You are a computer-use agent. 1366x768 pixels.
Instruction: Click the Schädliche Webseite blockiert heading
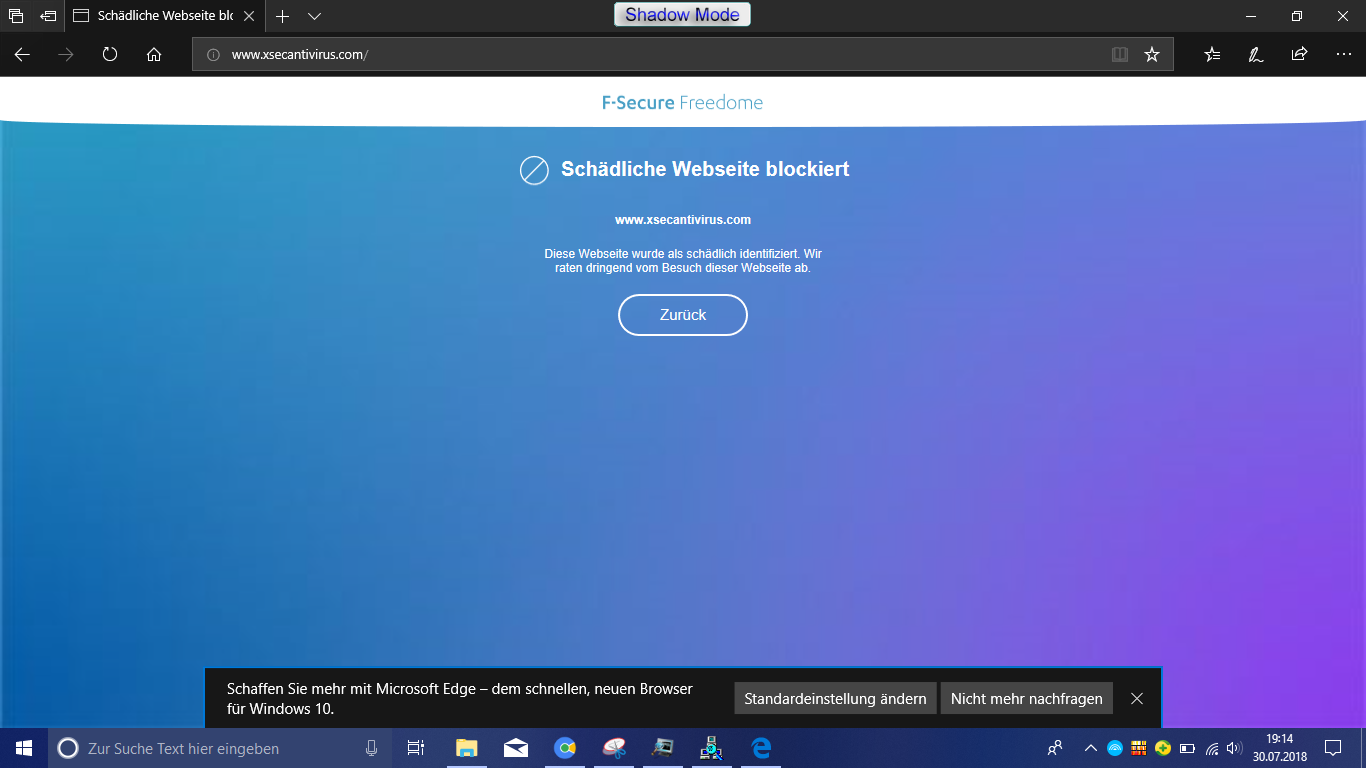705,169
